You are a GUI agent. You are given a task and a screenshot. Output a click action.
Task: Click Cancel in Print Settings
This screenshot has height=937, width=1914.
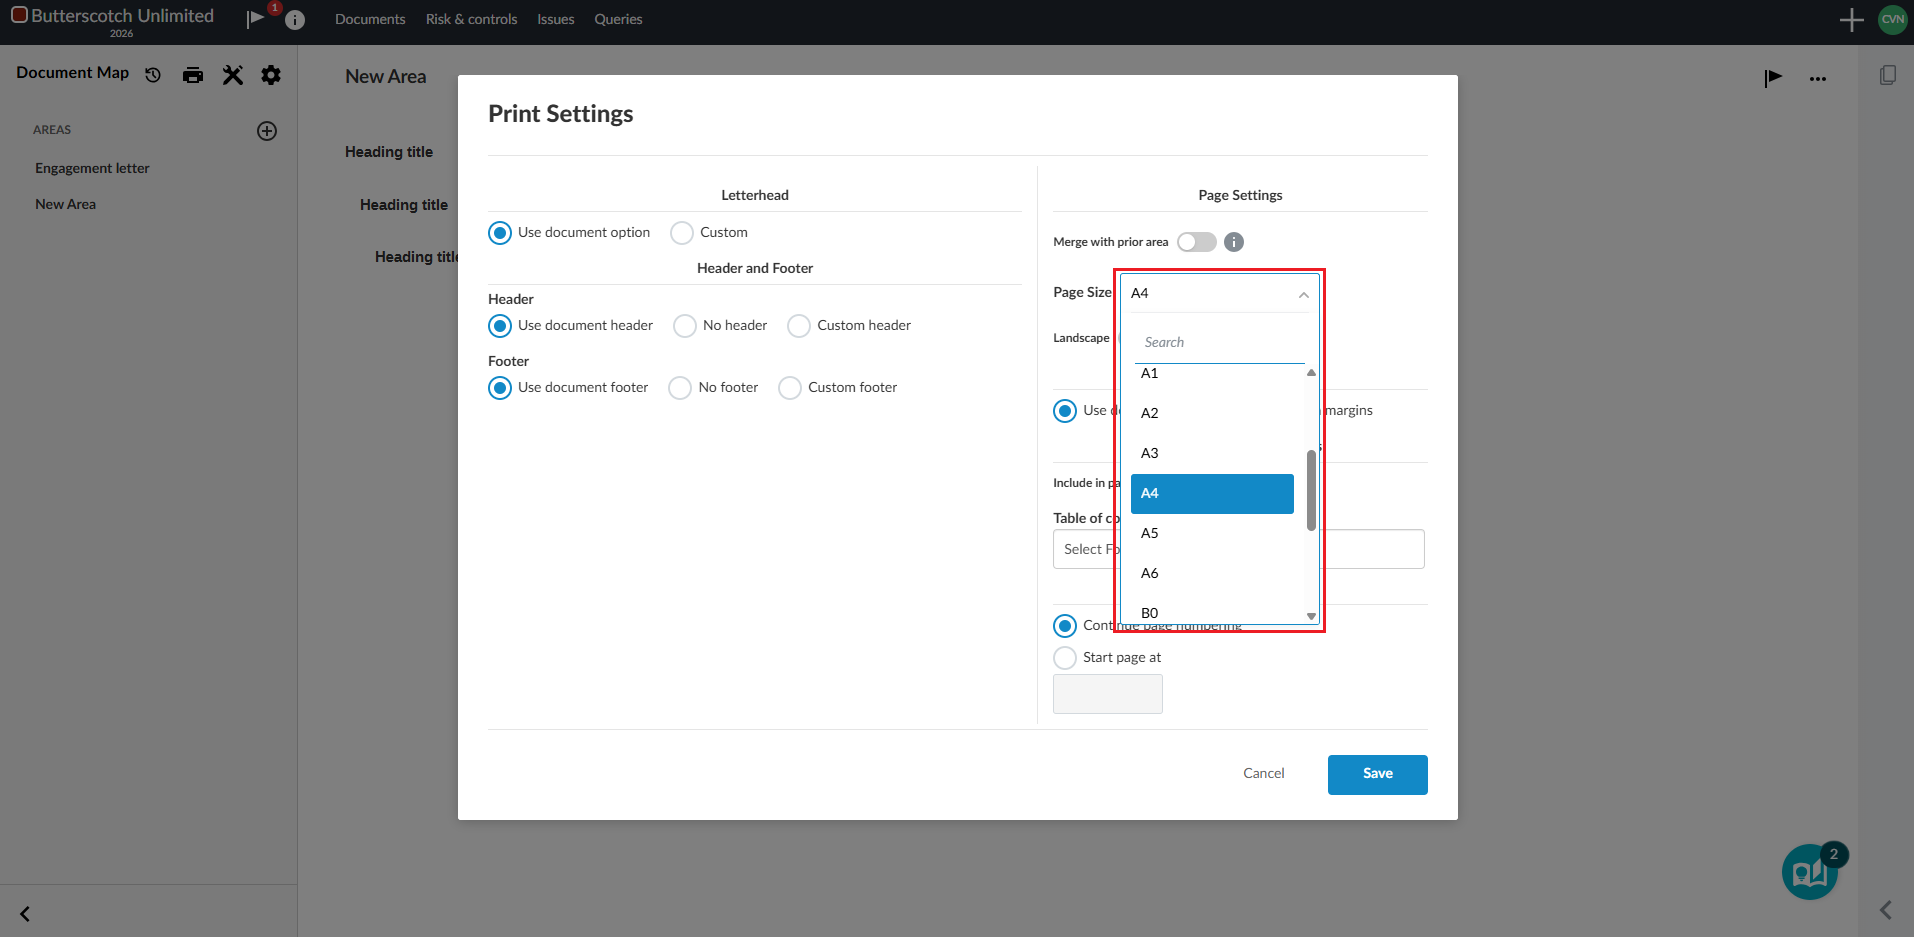point(1263,773)
